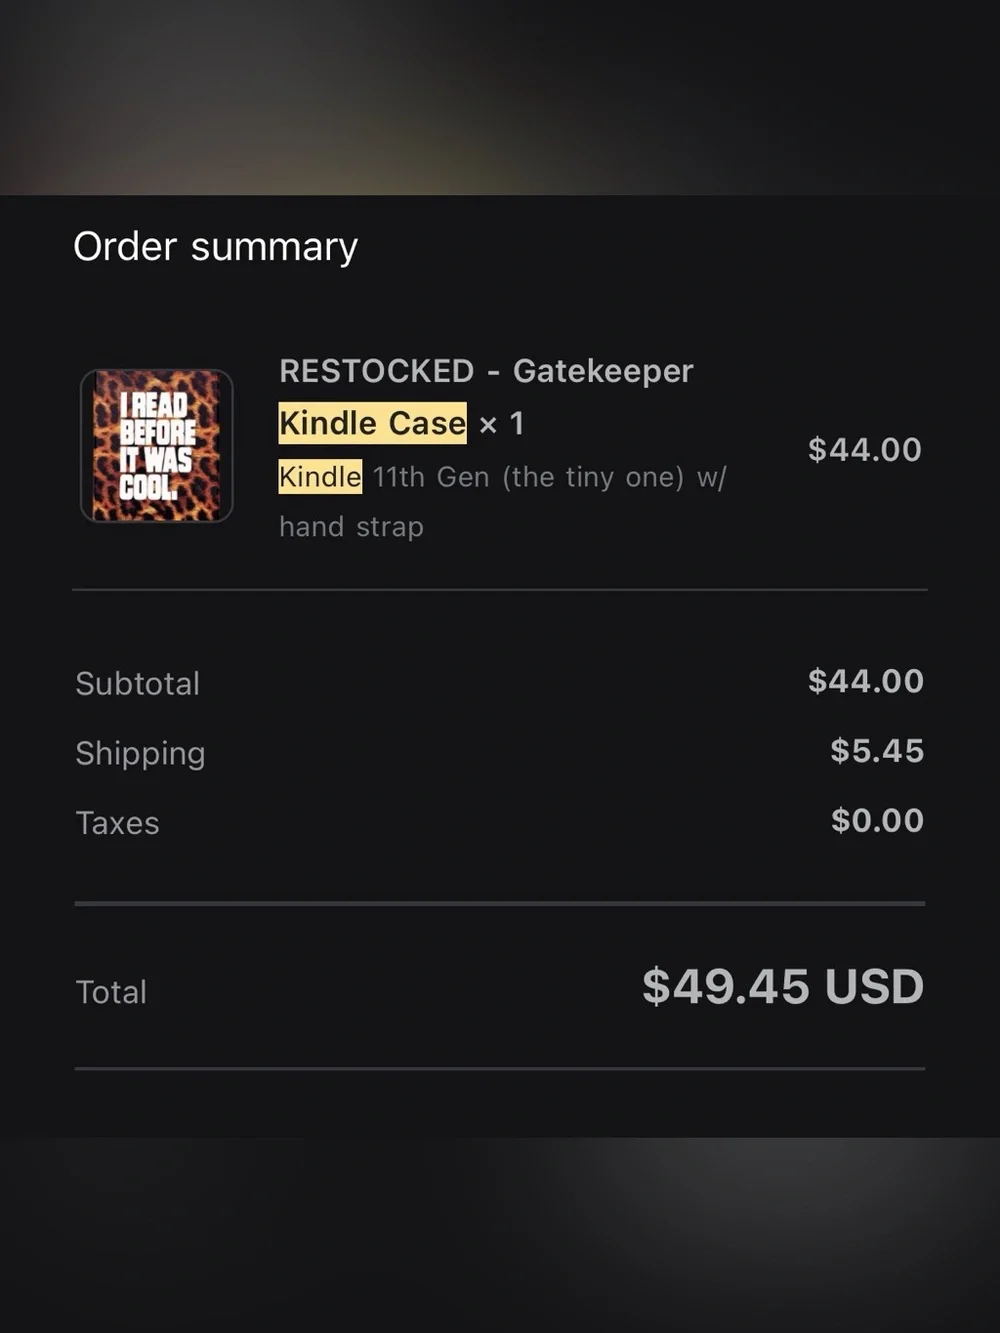
Task: Select the Subtotal label
Action: tap(138, 684)
